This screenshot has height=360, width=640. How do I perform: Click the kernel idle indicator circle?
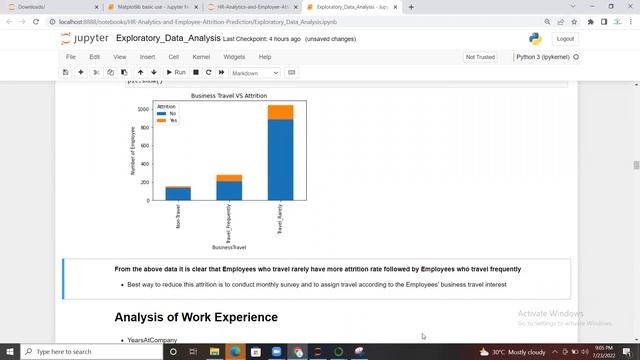[576, 57]
